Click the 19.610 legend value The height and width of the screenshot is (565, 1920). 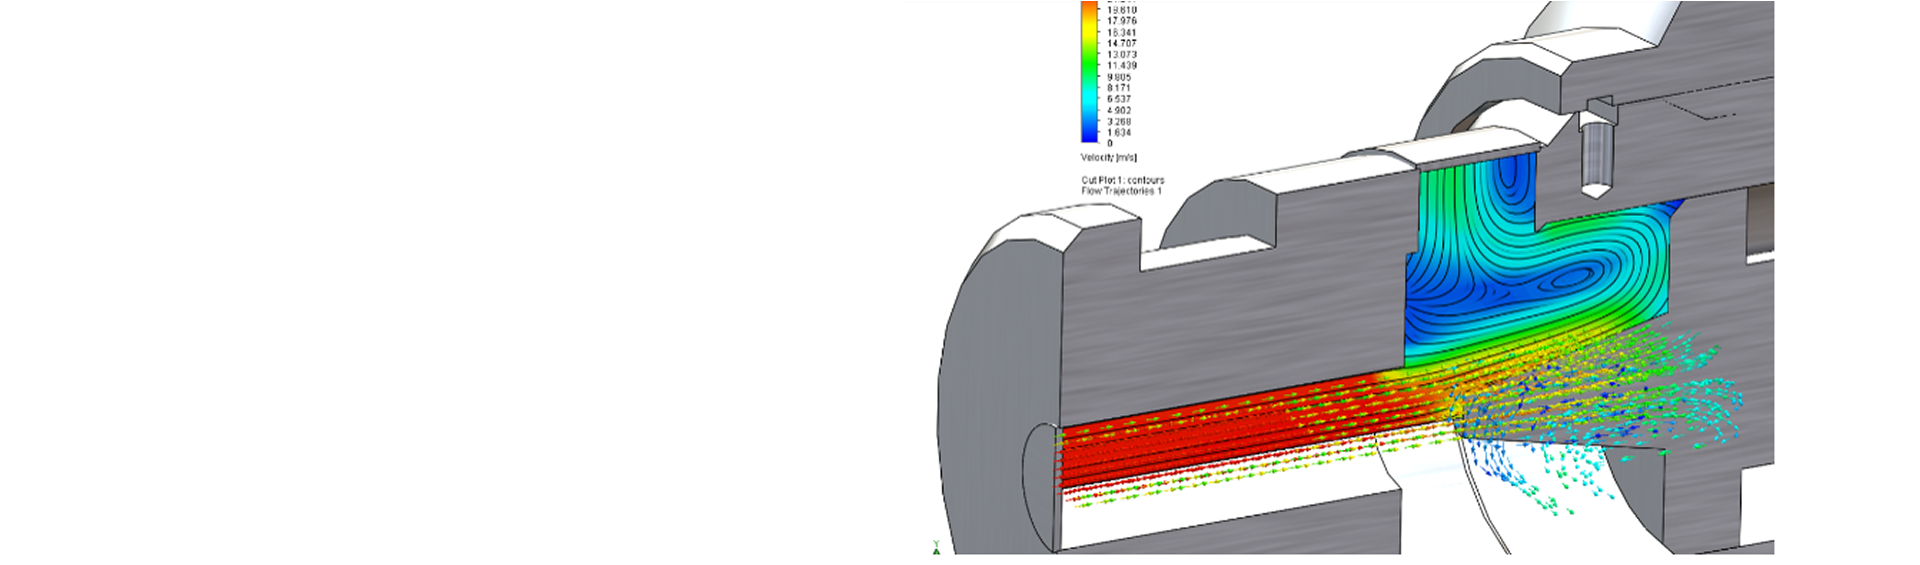point(1121,10)
